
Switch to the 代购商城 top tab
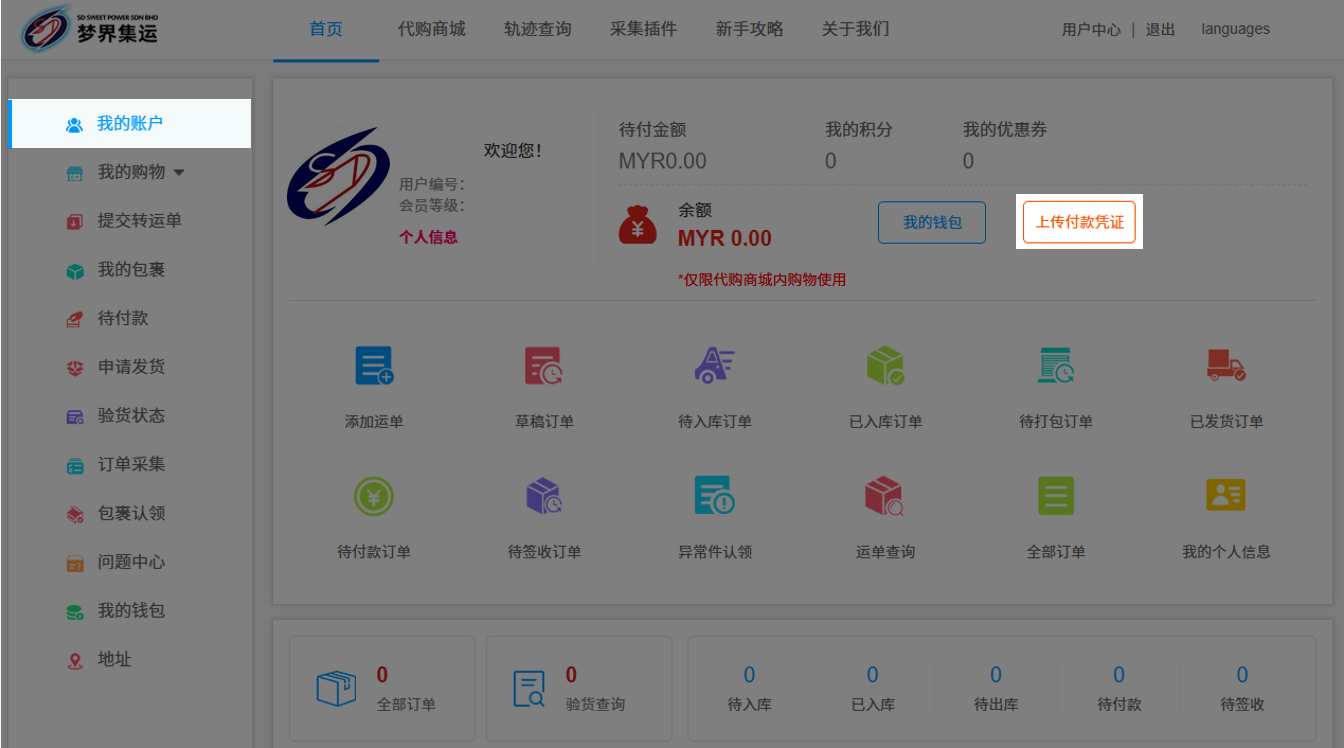point(431,29)
